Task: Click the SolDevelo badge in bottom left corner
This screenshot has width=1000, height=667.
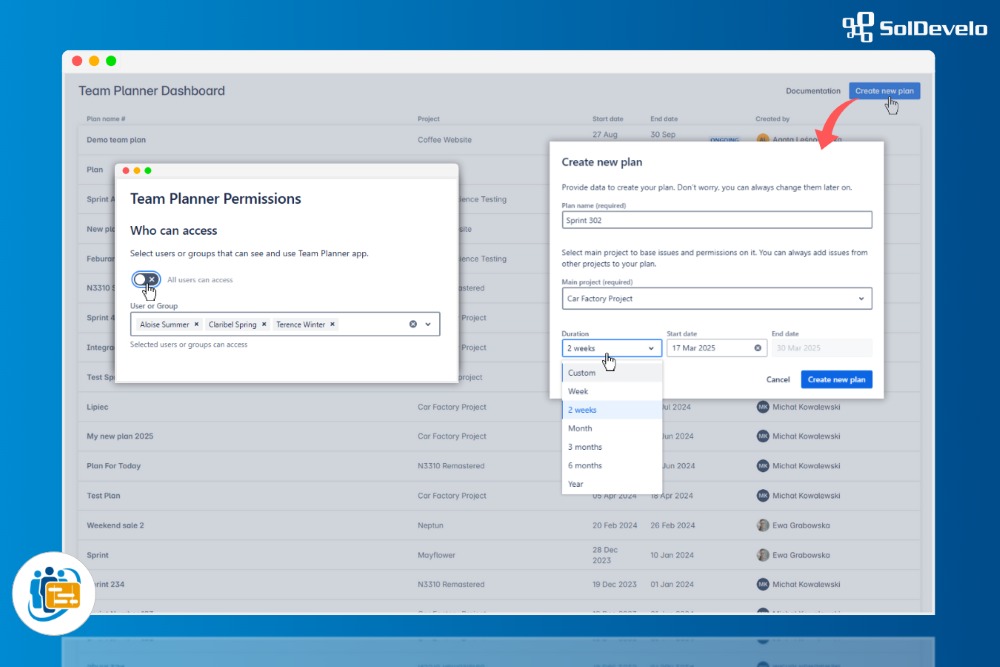Action: coord(53,593)
